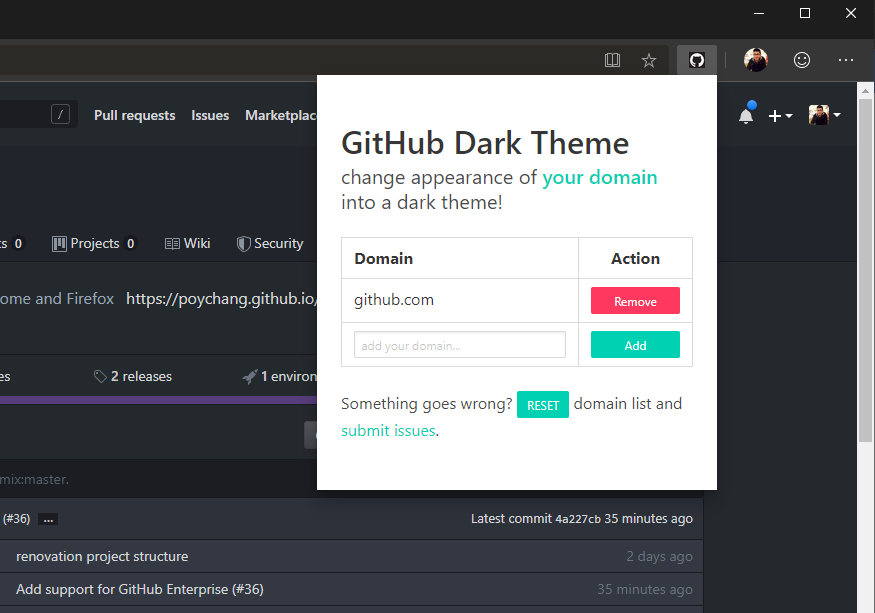Go to Issues in GitHub header
Viewport: 875px width, 613px height.
[210, 115]
